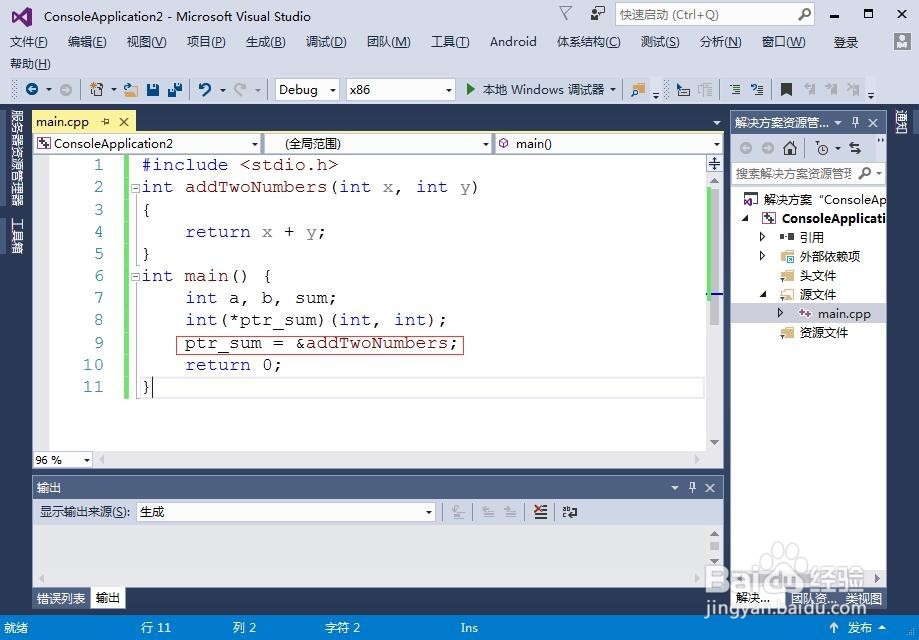Open the x86 platform dropdown
919x640 pixels.
tap(449, 90)
